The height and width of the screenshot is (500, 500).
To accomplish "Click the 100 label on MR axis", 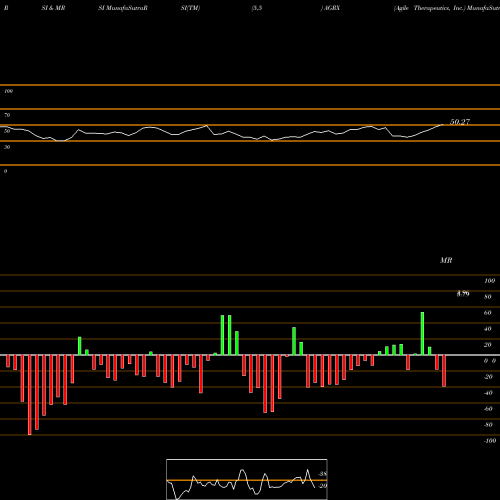I will pos(490,281).
